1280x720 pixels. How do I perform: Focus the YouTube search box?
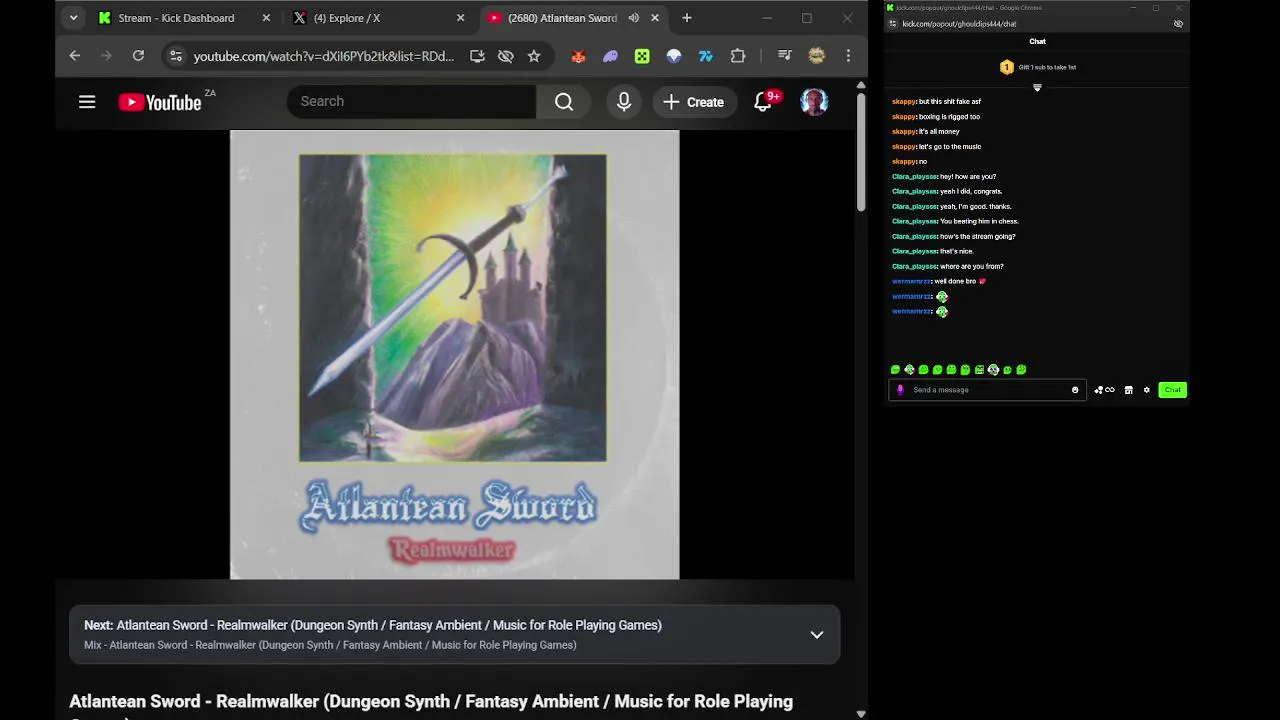tap(411, 102)
